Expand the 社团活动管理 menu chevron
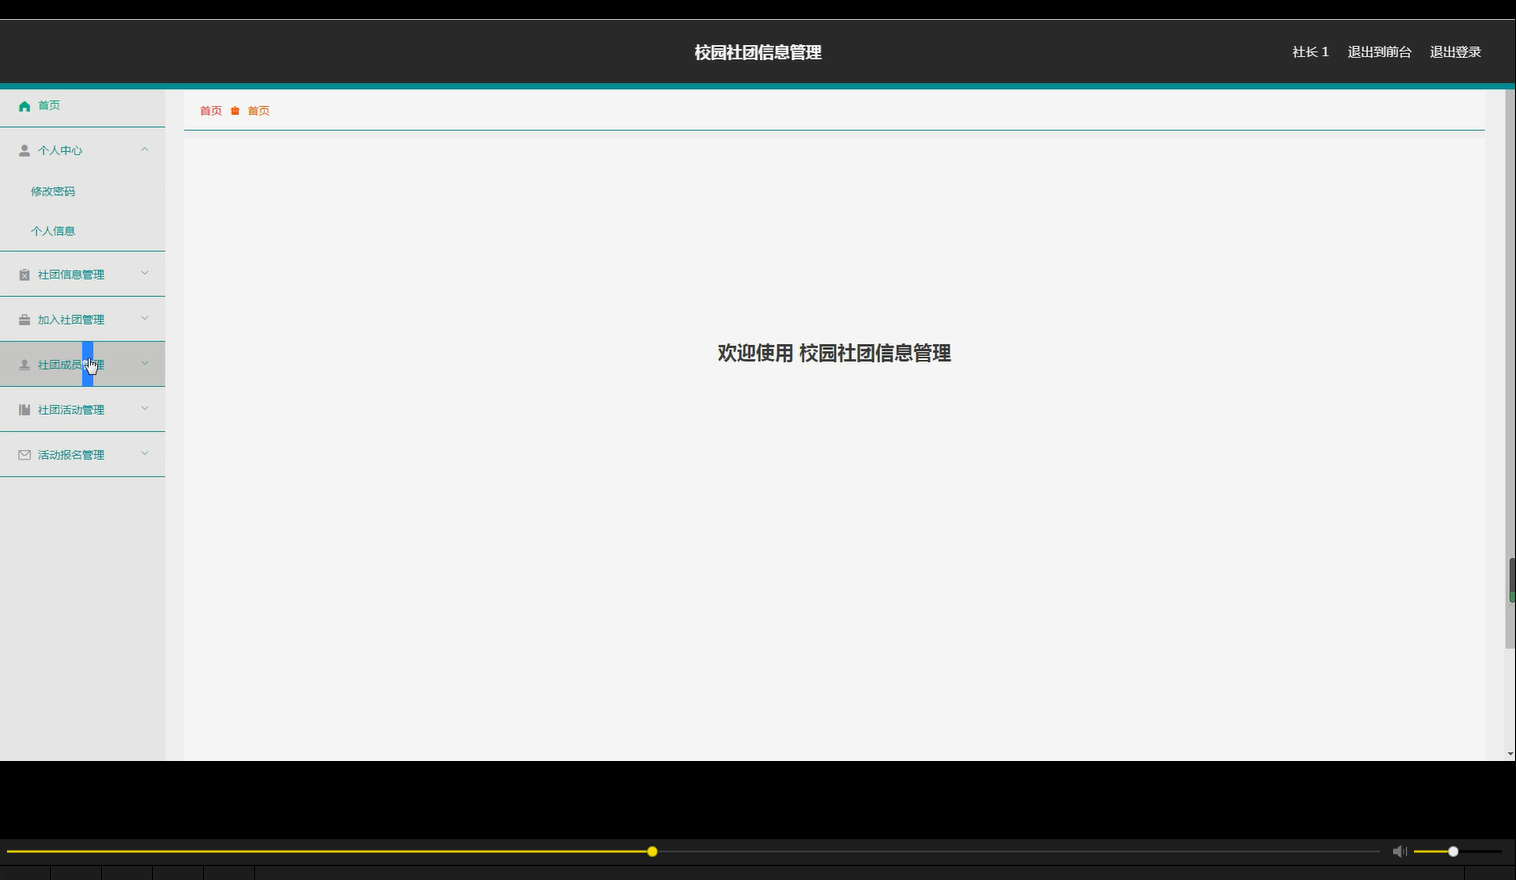 (144, 409)
